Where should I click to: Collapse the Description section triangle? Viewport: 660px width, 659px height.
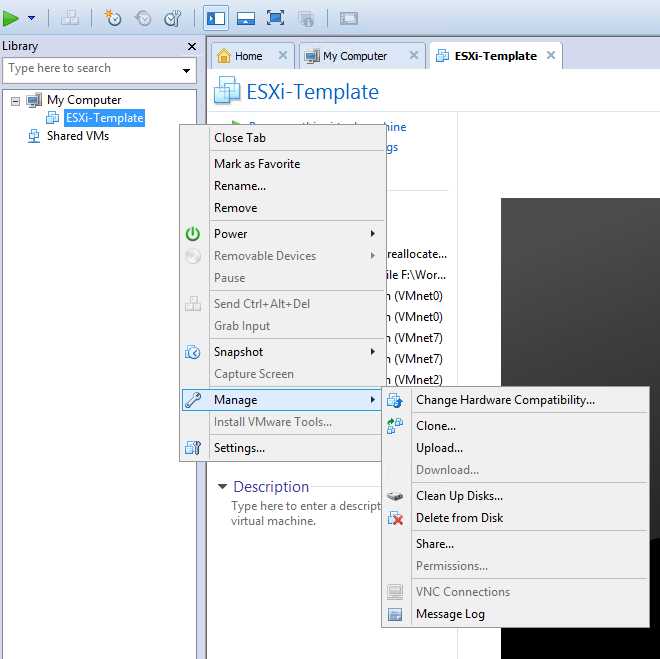222,487
